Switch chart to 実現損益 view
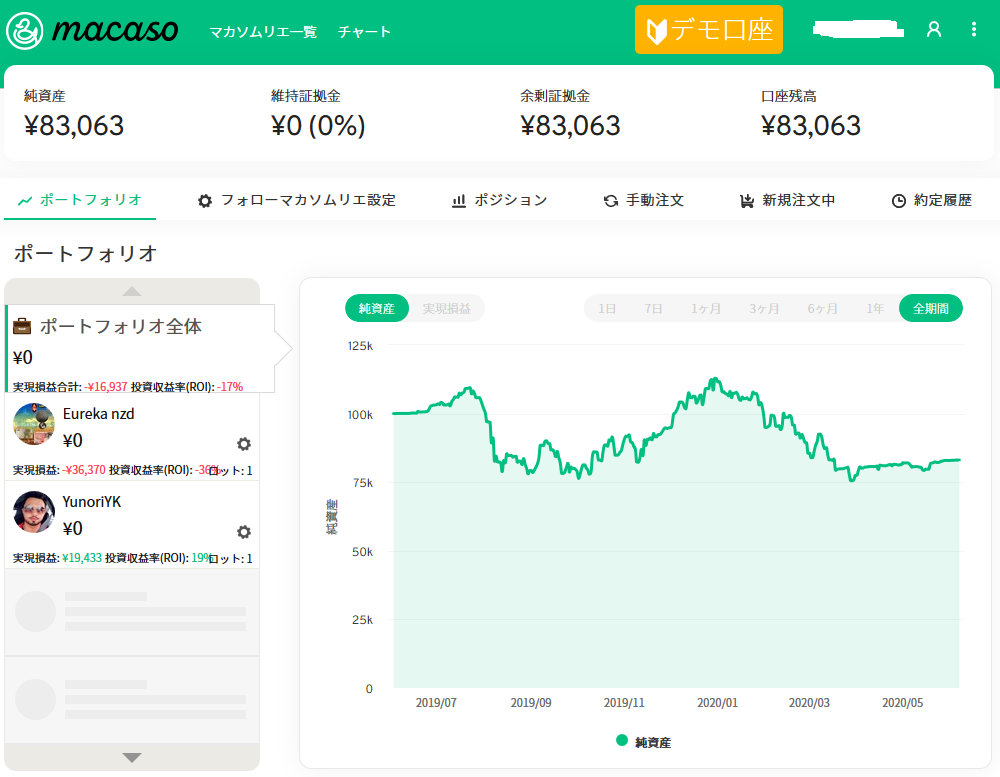The width and height of the screenshot is (1000, 777). pyautogui.click(x=447, y=309)
